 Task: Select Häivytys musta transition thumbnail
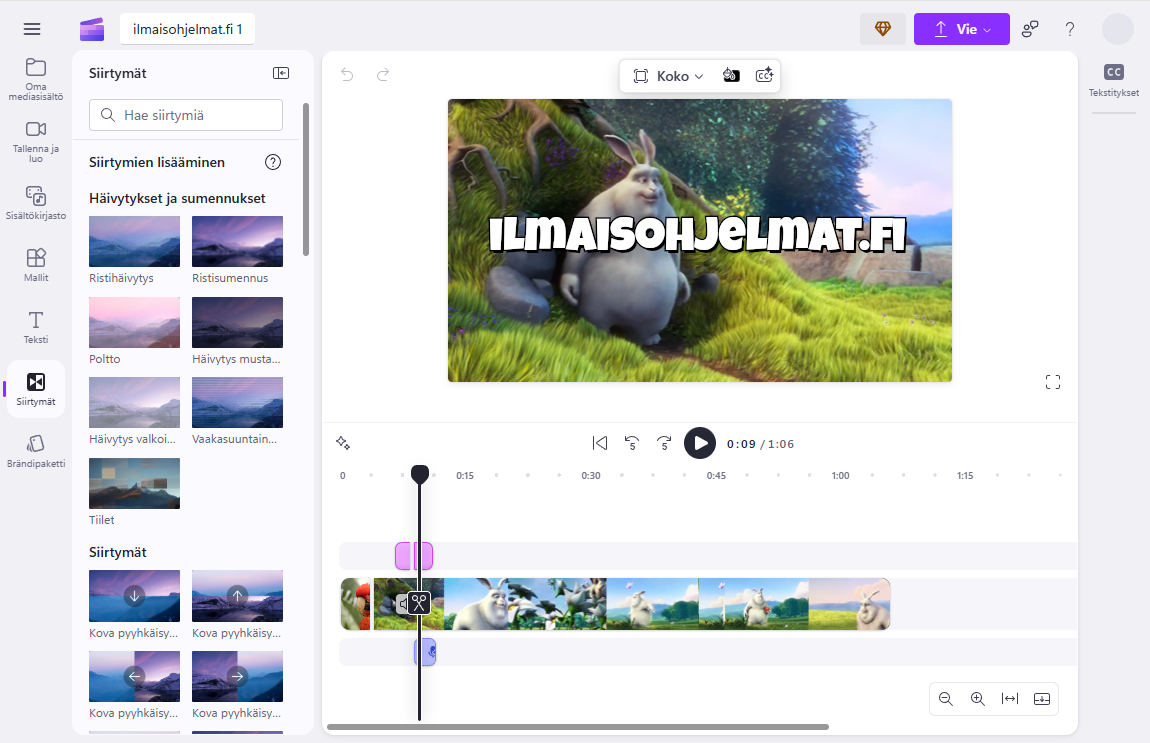point(237,322)
